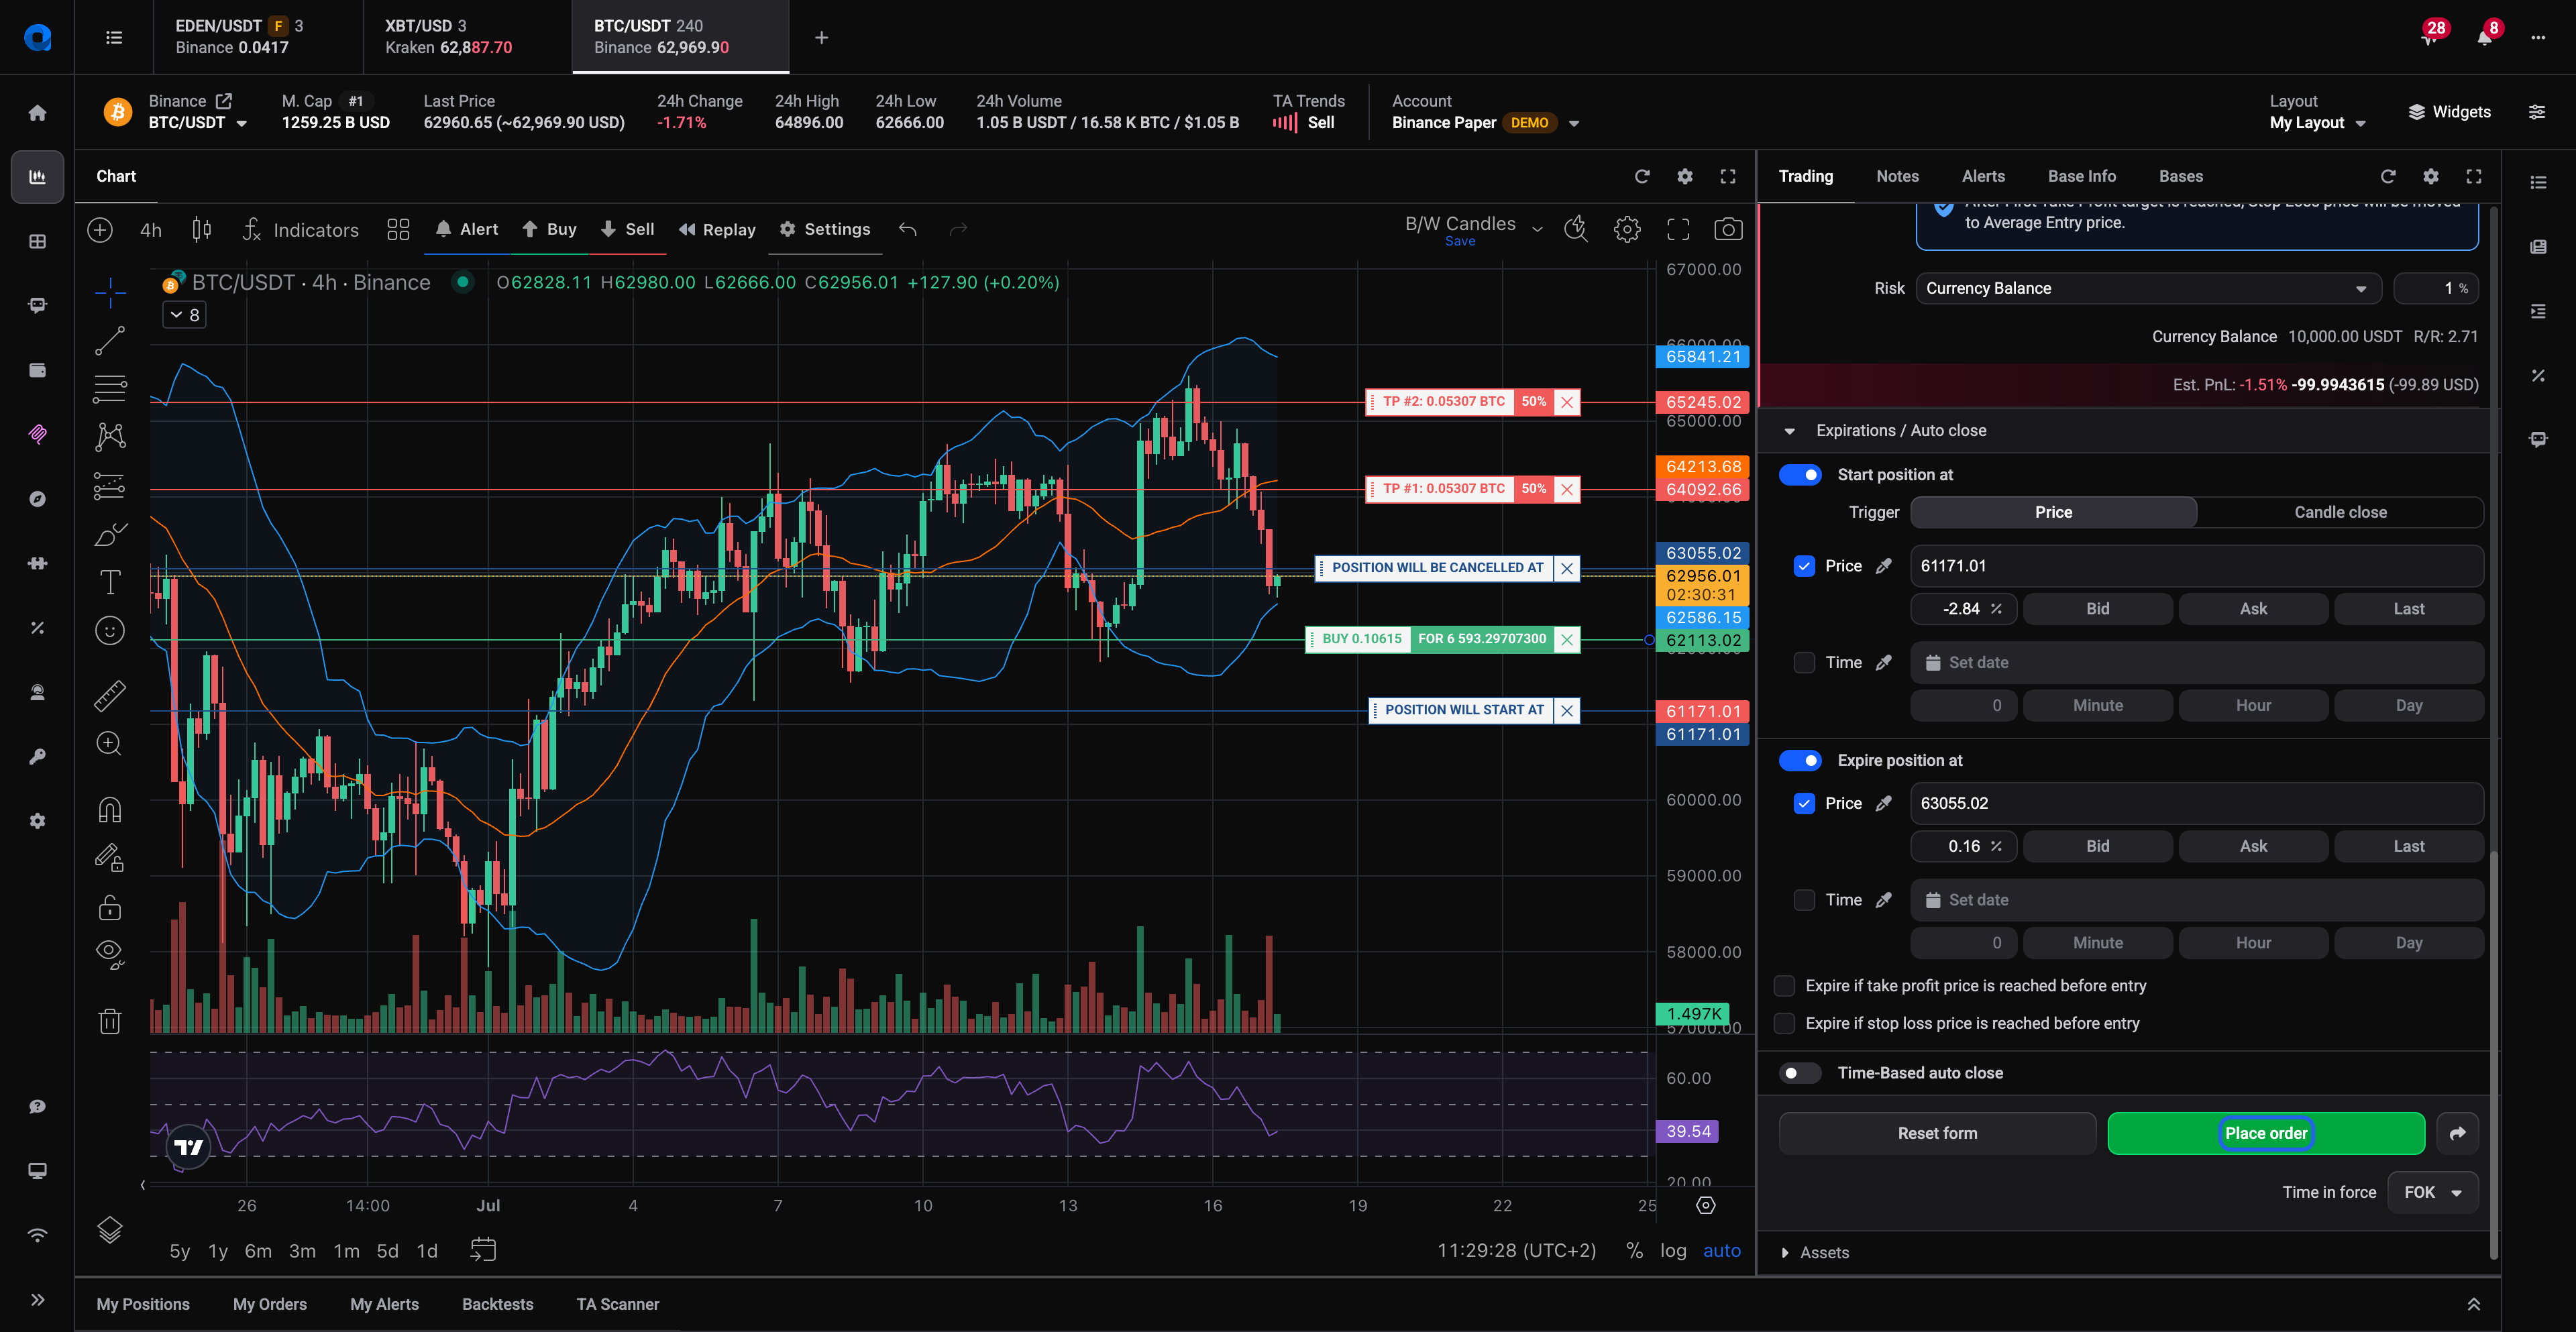Click the green Place order button

click(x=2266, y=1133)
